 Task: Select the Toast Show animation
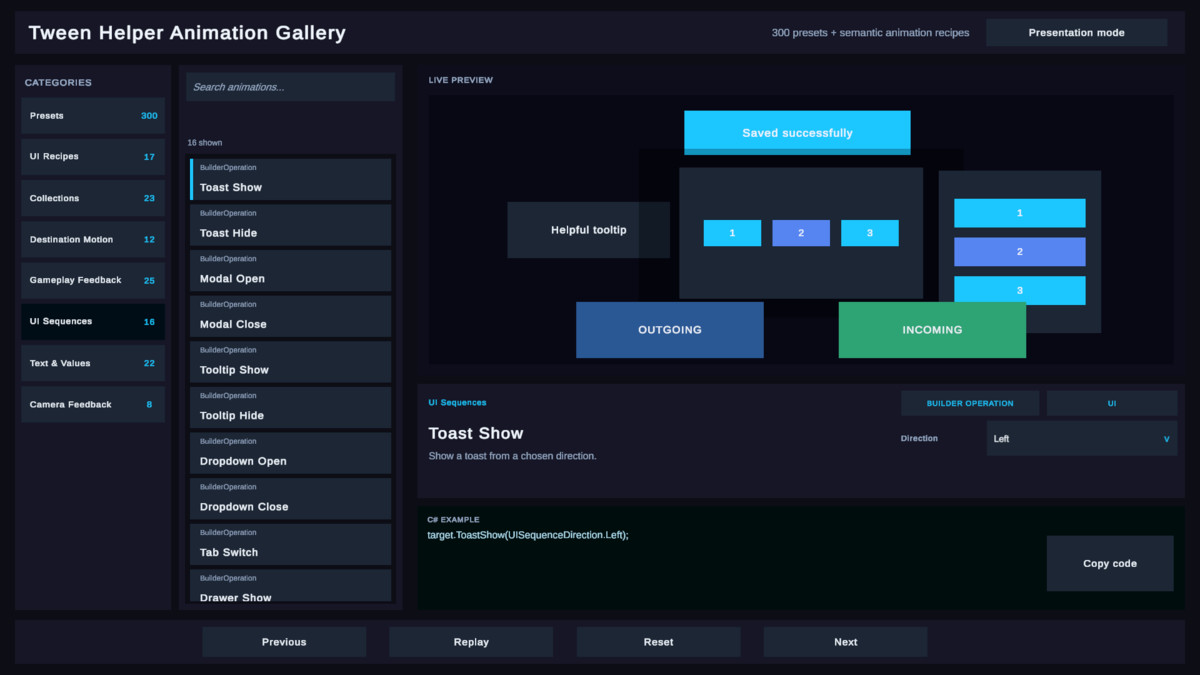coord(291,179)
